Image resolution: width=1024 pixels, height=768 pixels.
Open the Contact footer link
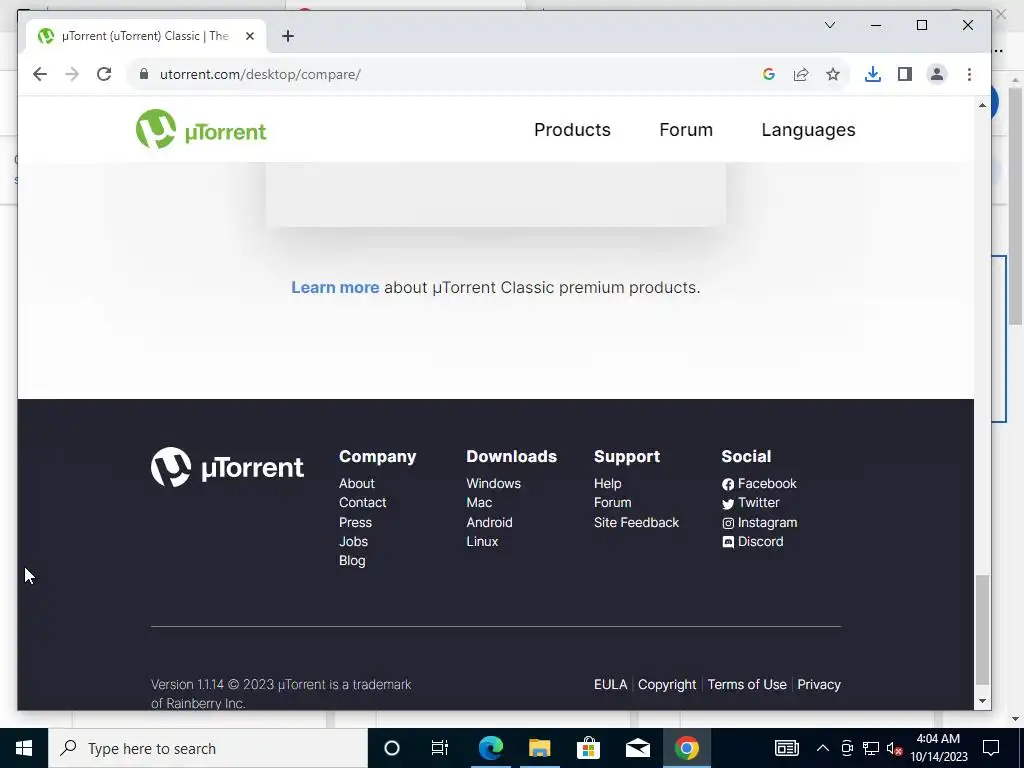click(x=362, y=502)
